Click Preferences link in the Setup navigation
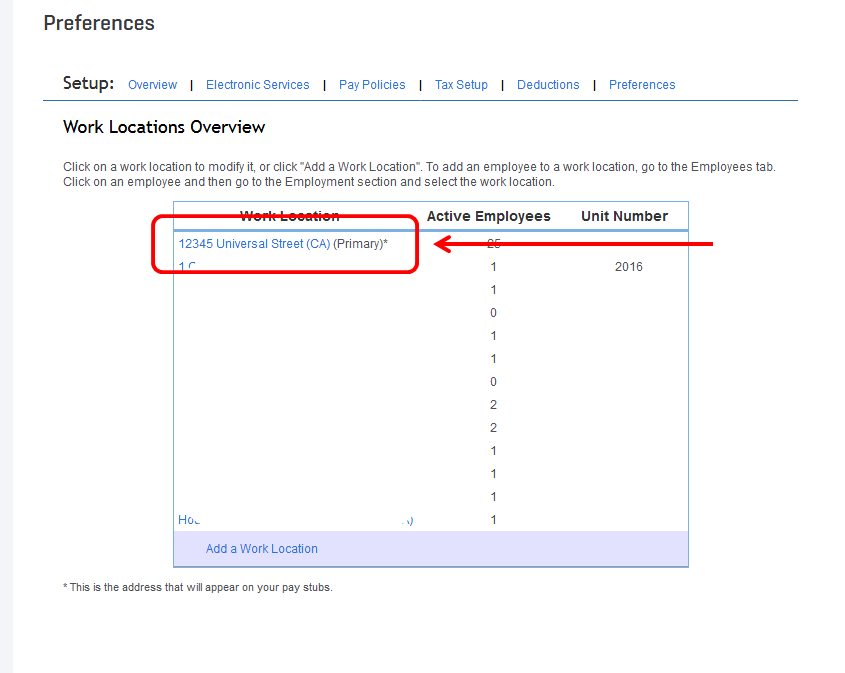The width and height of the screenshot is (845, 673). (x=642, y=85)
